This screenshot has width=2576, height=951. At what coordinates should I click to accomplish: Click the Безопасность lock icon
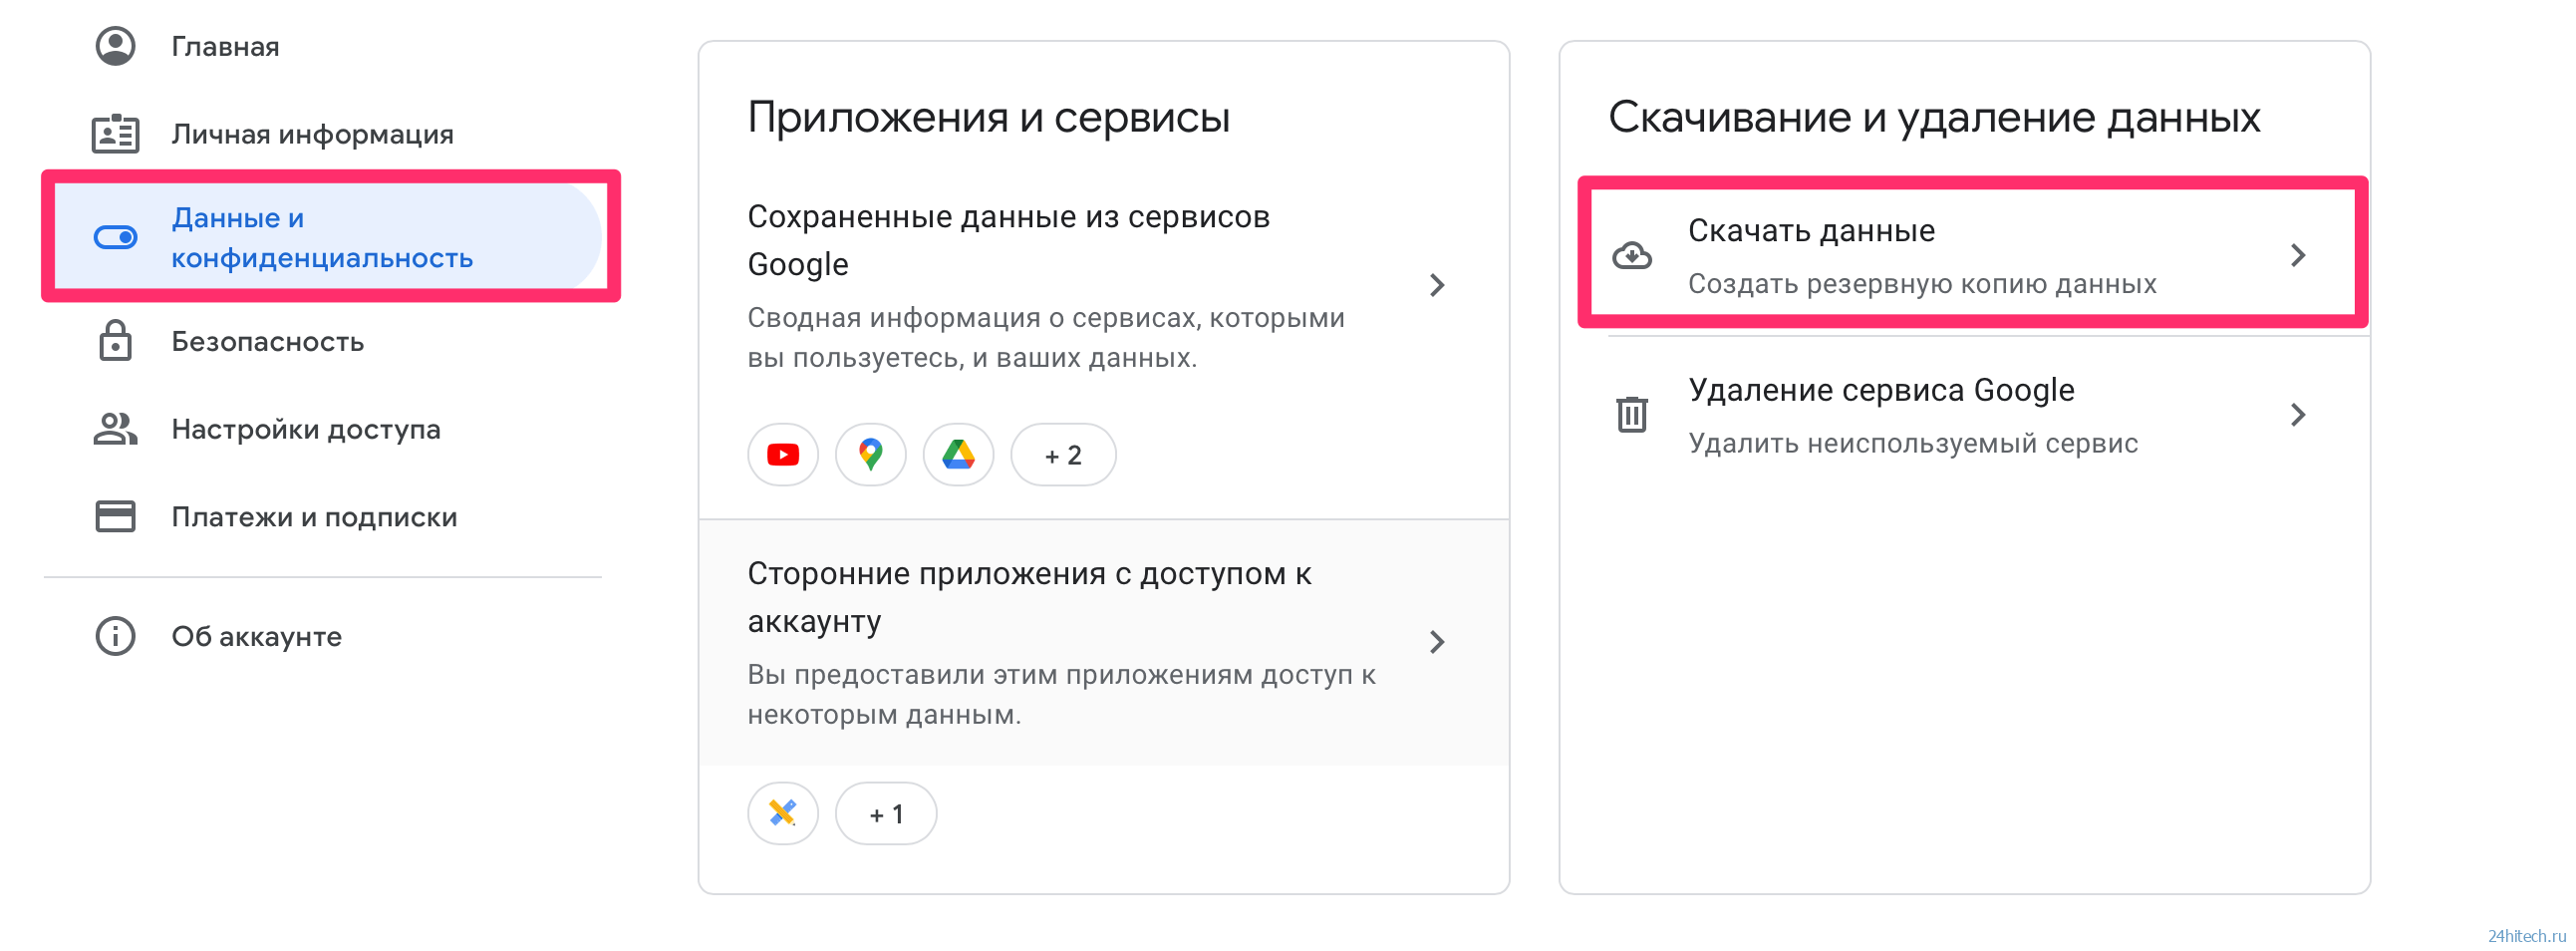[115, 341]
